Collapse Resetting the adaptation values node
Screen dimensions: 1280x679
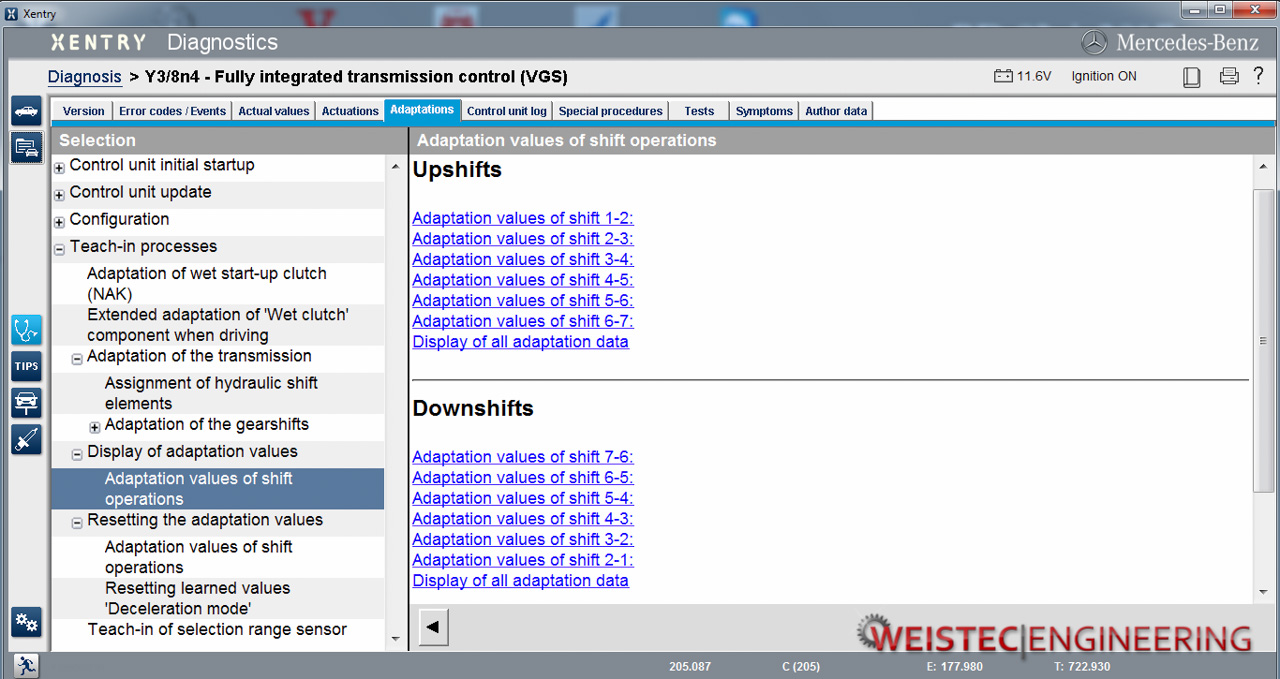pos(77,523)
